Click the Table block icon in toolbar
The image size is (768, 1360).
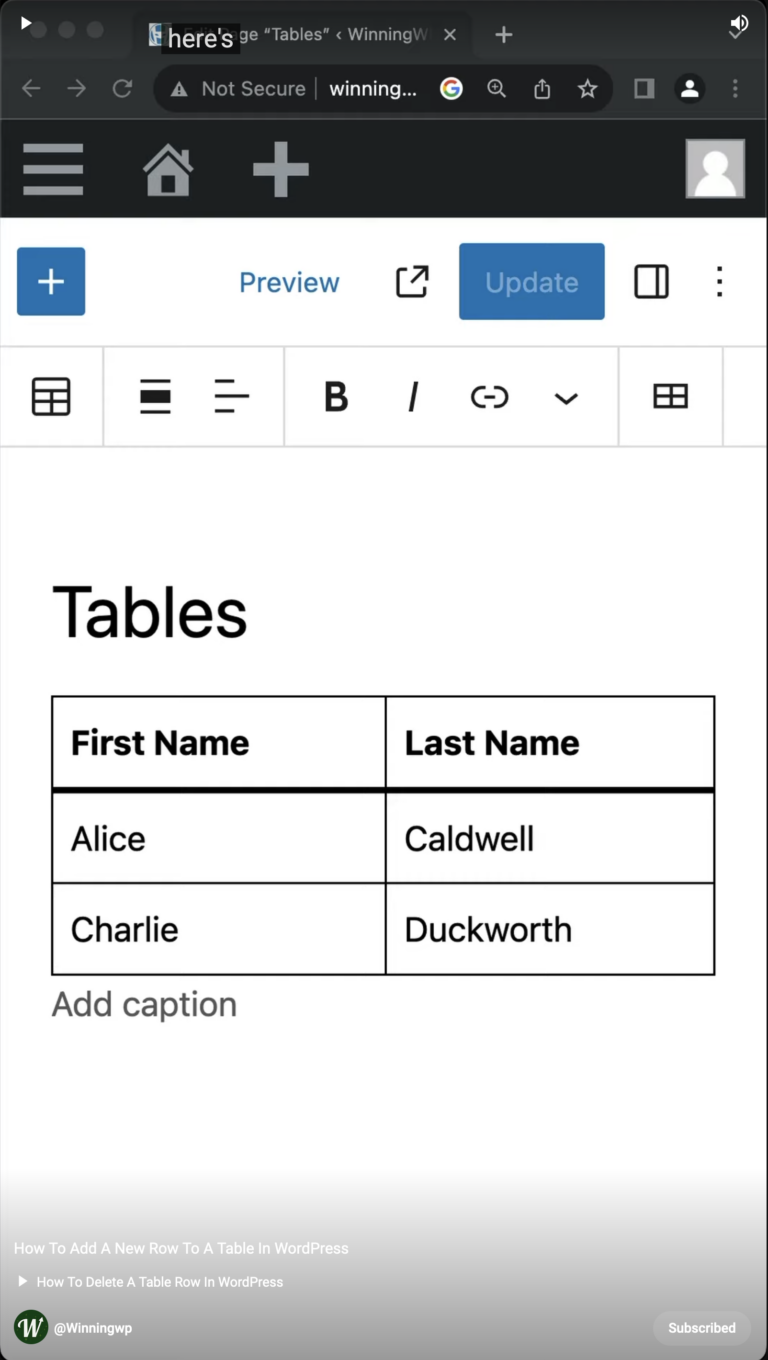coord(51,396)
